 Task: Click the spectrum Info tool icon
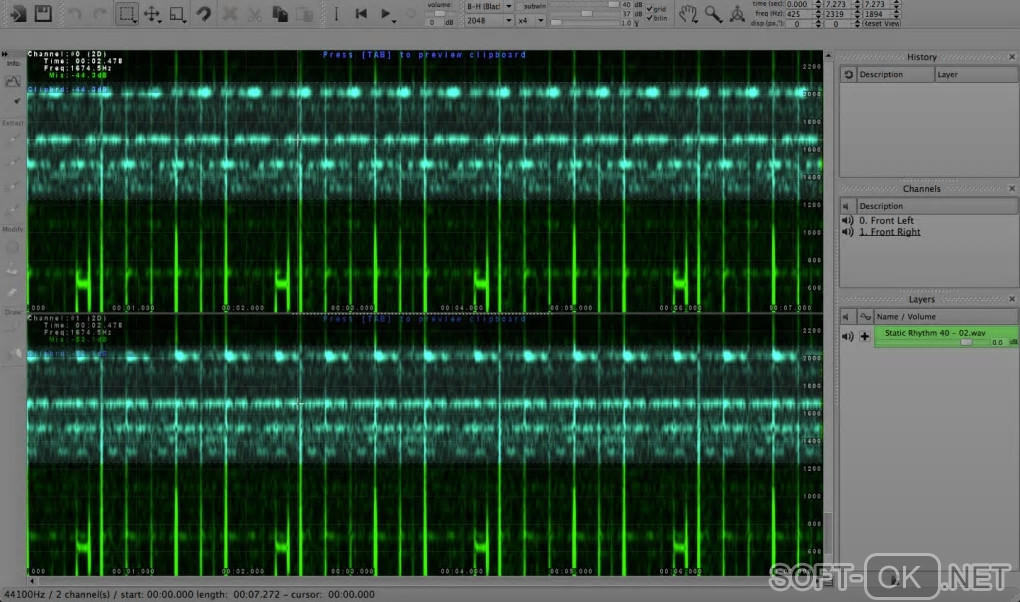(x=12, y=81)
